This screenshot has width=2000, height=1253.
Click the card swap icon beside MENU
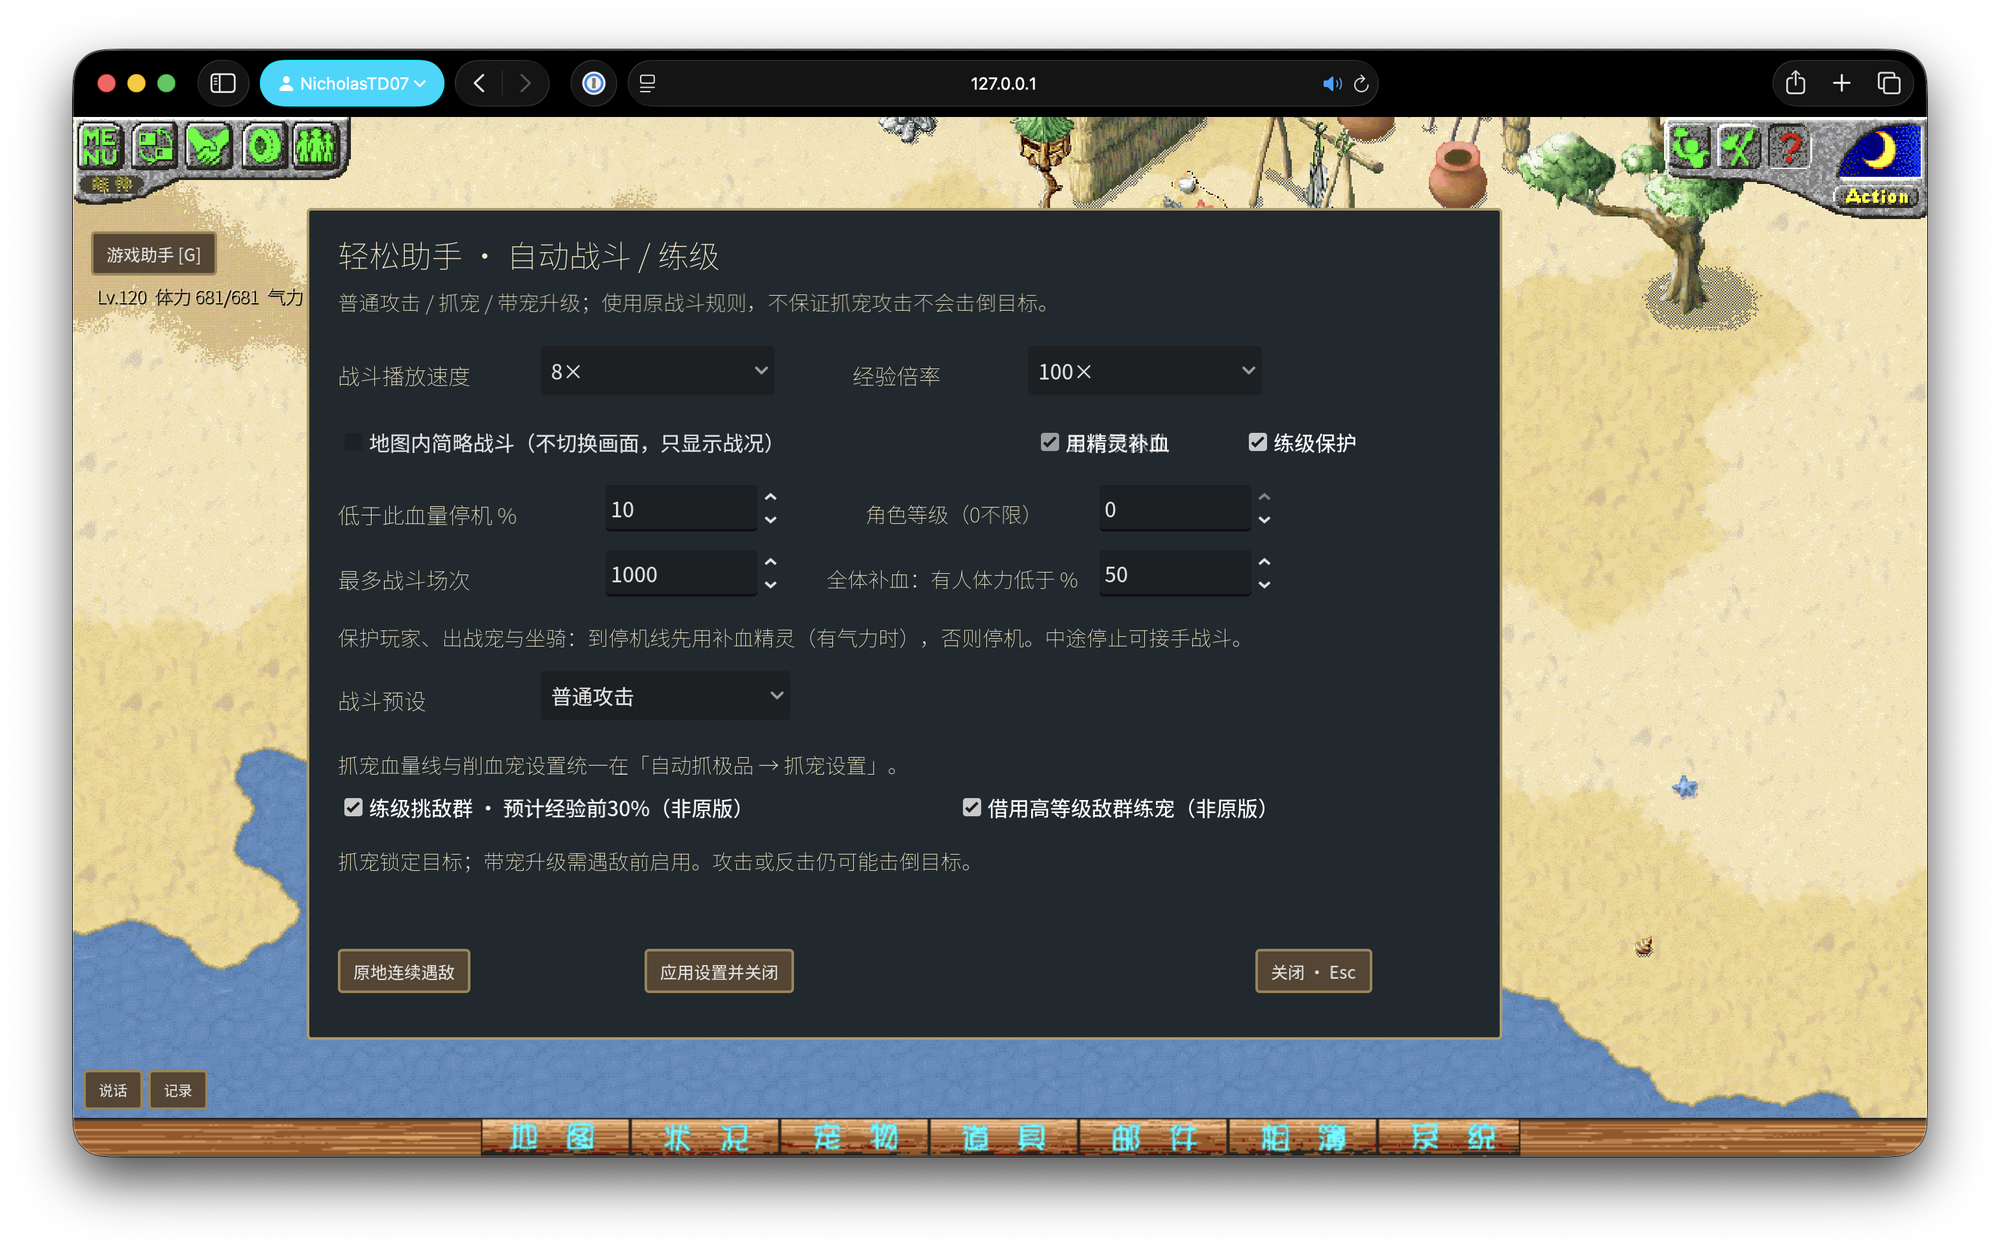pos(154,146)
